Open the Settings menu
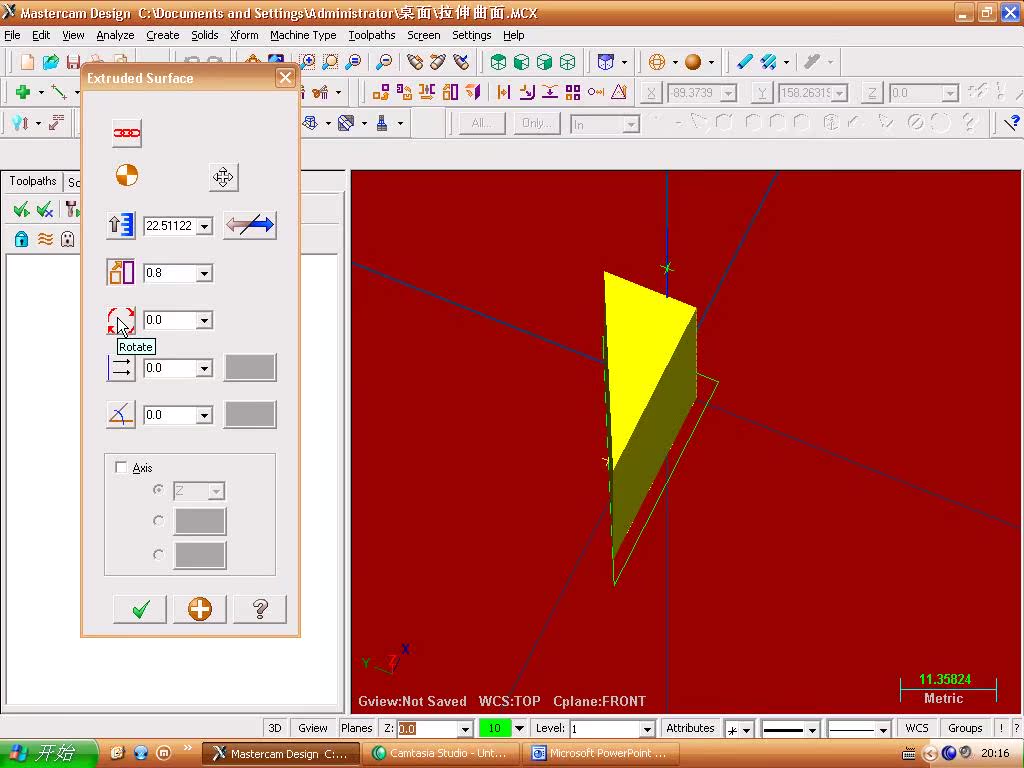 [472, 35]
